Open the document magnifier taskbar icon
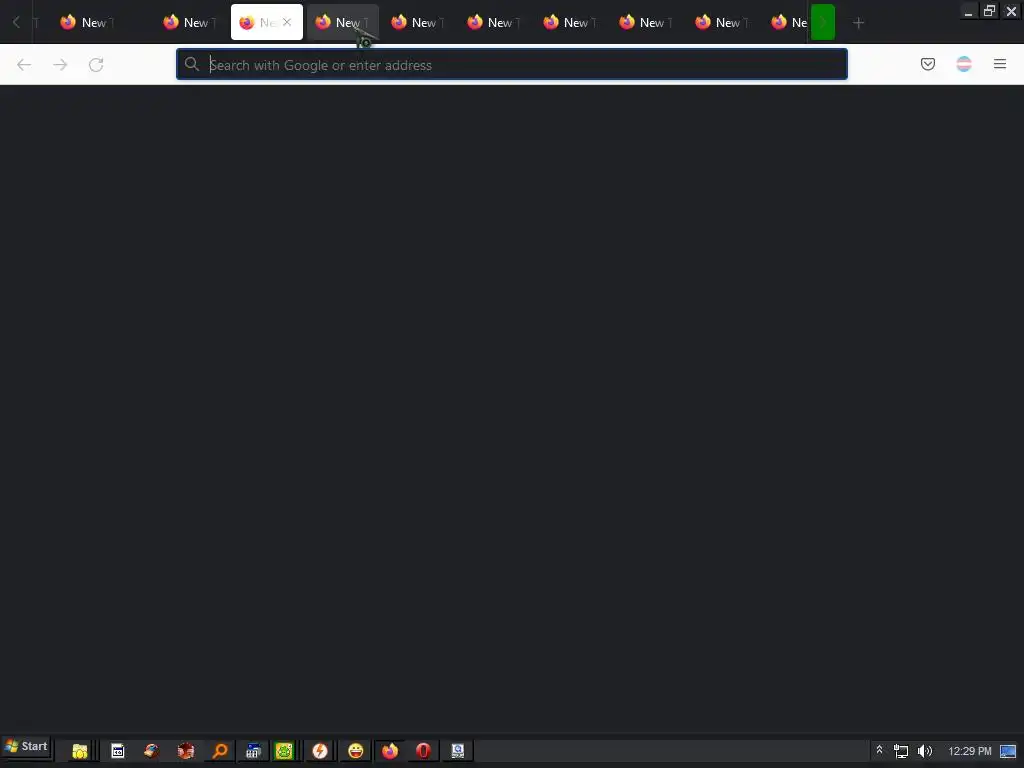Image resolution: width=1024 pixels, height=768 pixels. point(458,751)
